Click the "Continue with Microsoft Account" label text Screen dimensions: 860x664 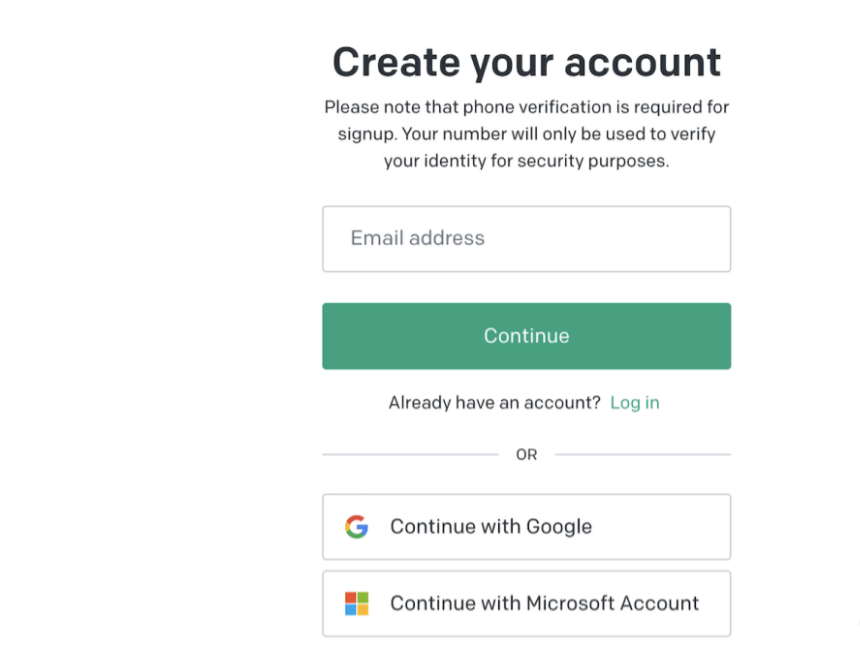tap(544, 603)
